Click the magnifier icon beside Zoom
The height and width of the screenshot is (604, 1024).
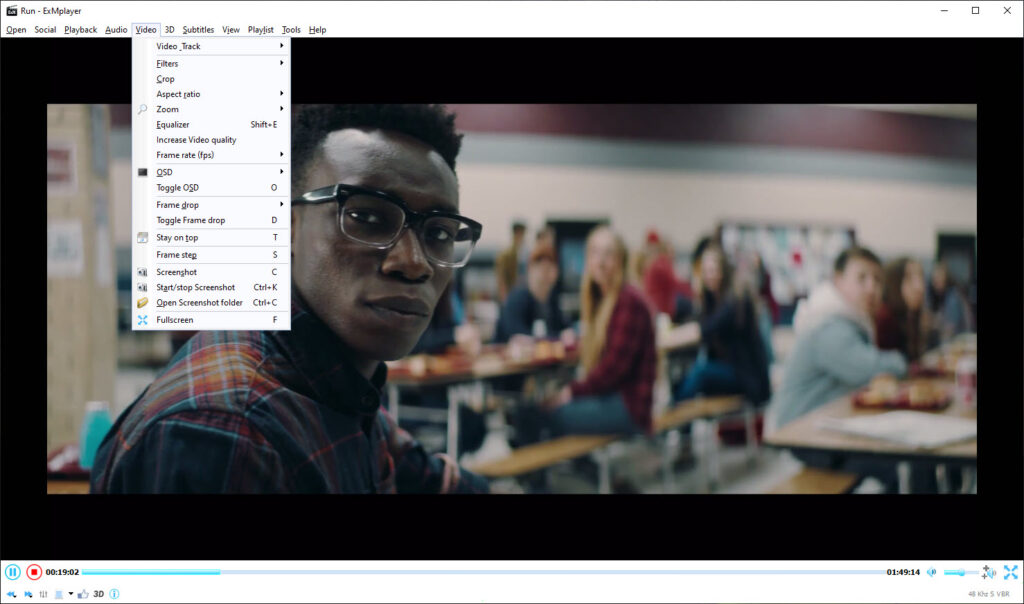click(142, 109)
